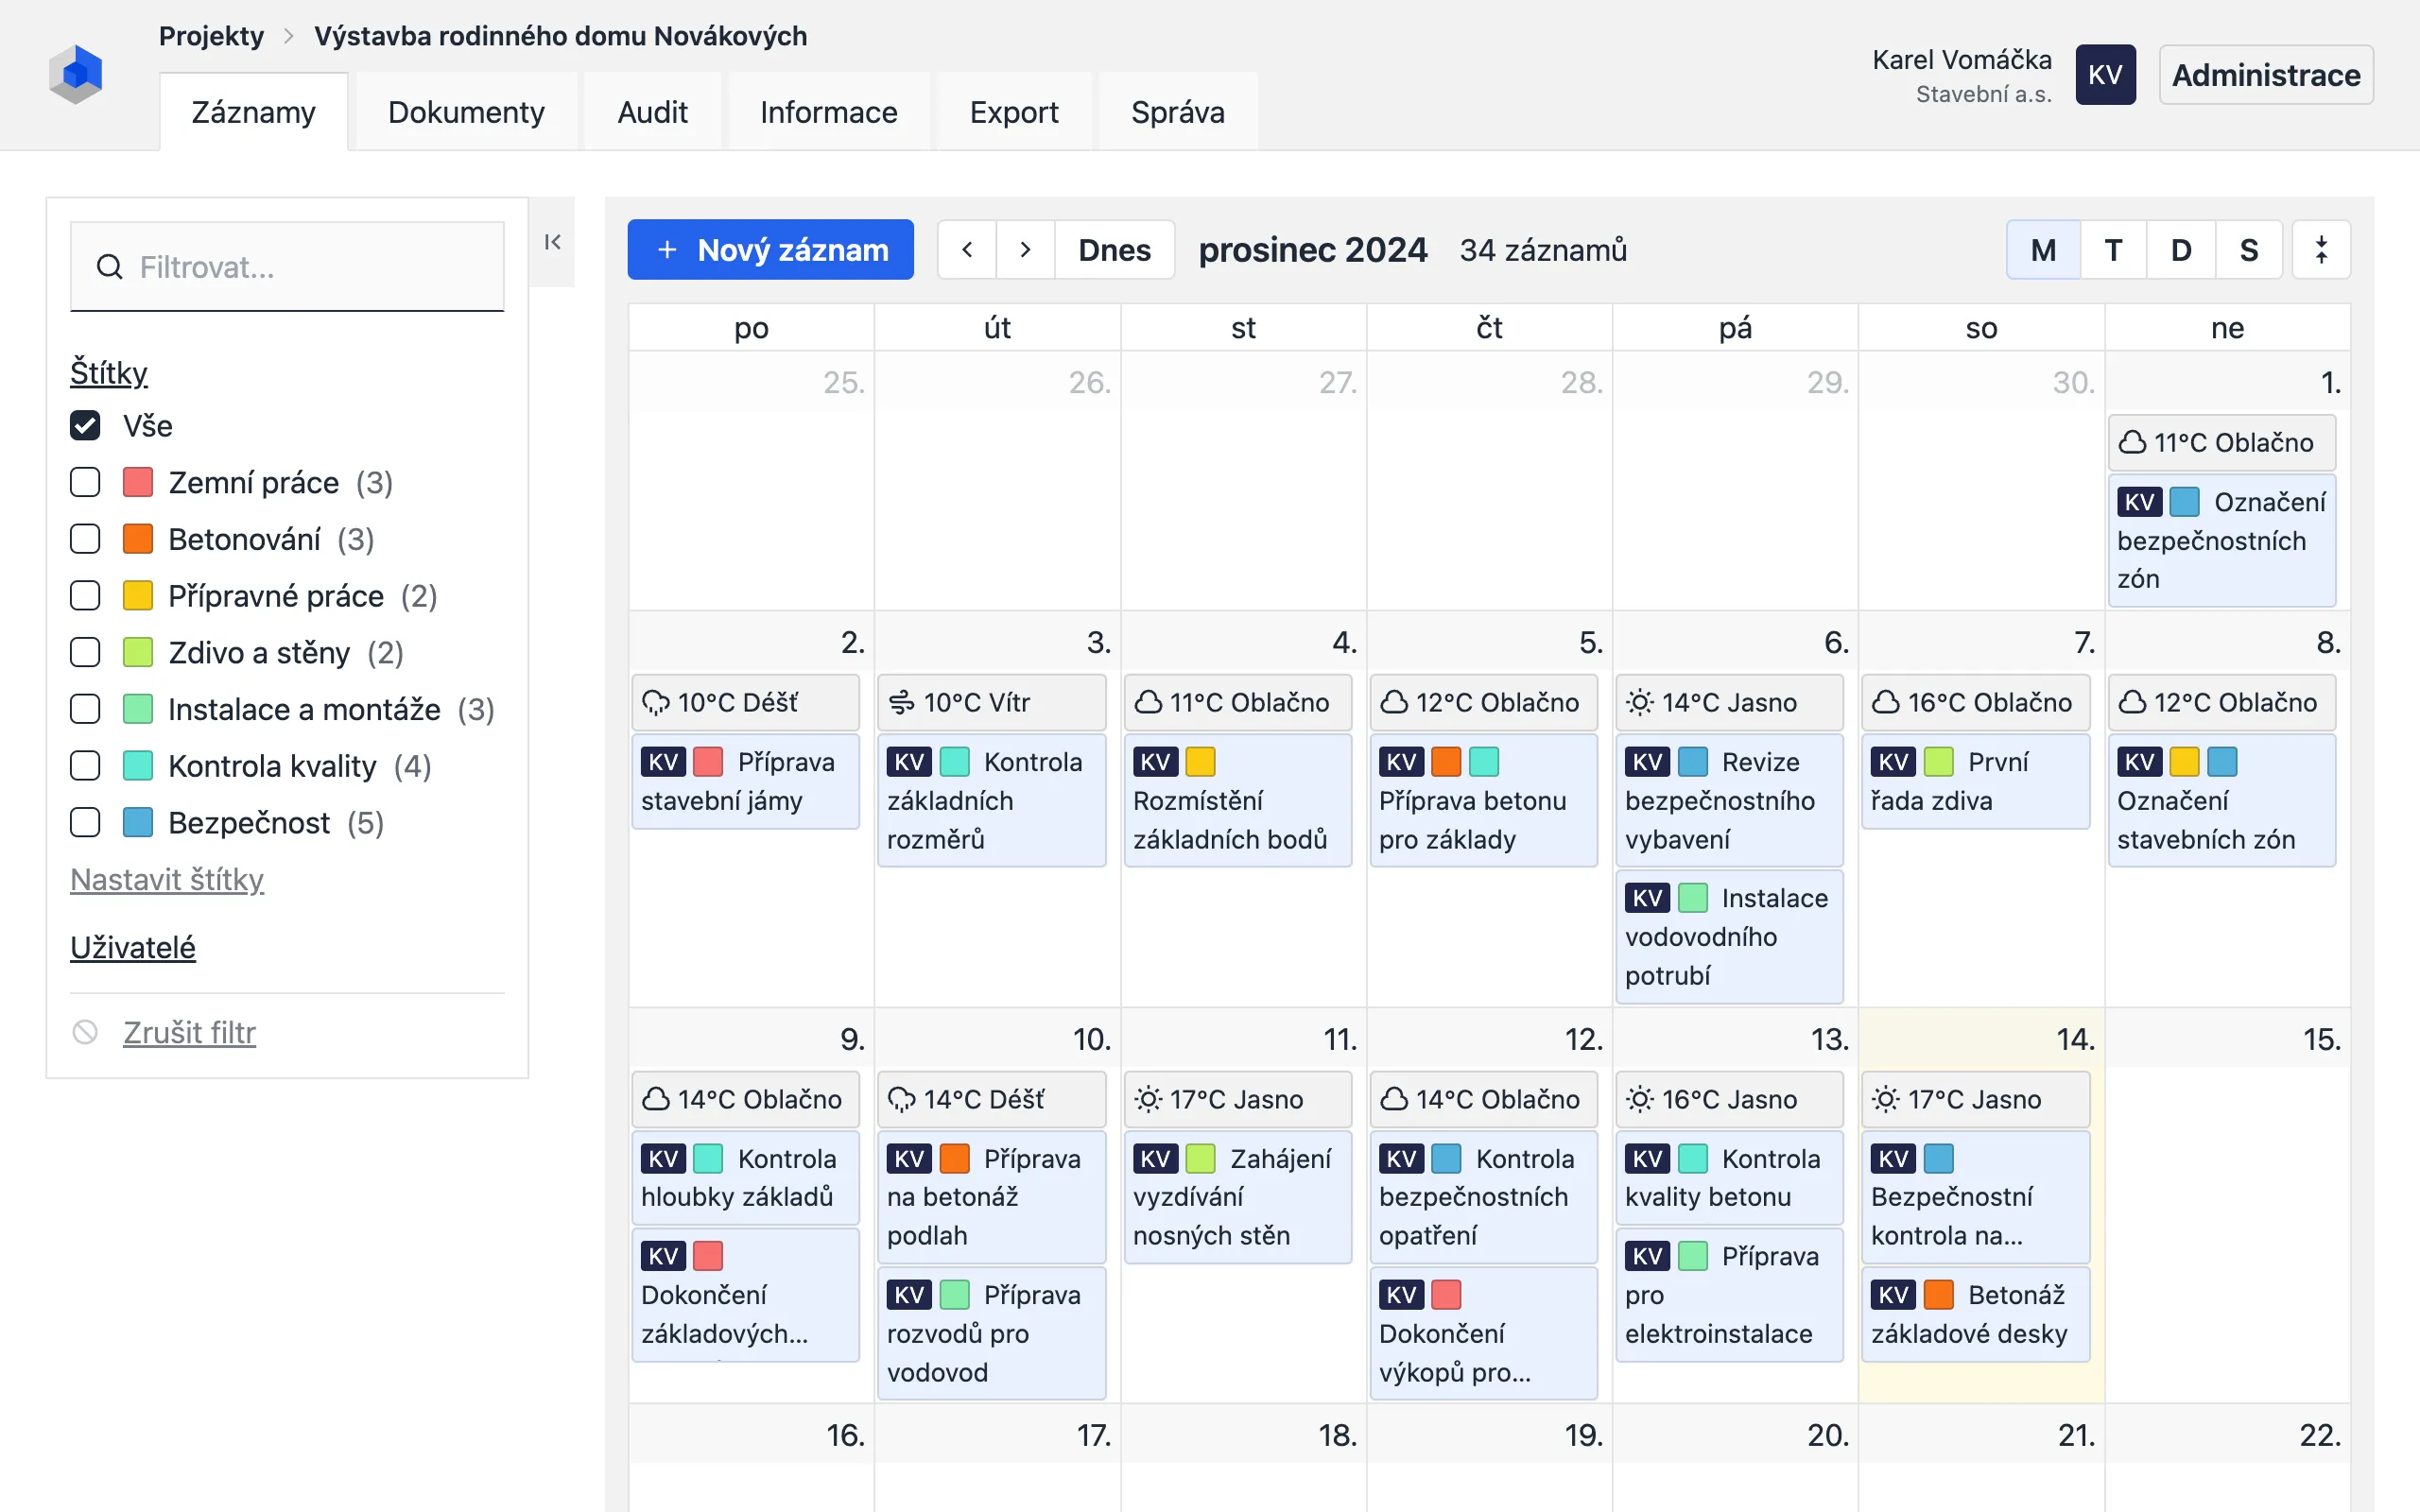Toggle the Zemní práce checkbox filter
Viewport: 2420px width, 1512px height.
click(83, 483)
